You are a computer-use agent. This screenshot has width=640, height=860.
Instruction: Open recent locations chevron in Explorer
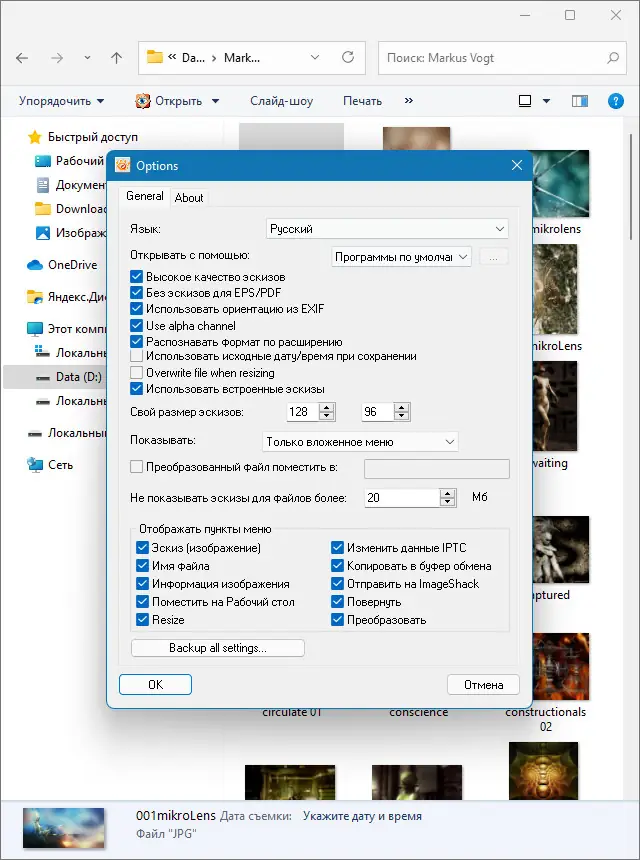pyautogui.click(x=87, y=58)
